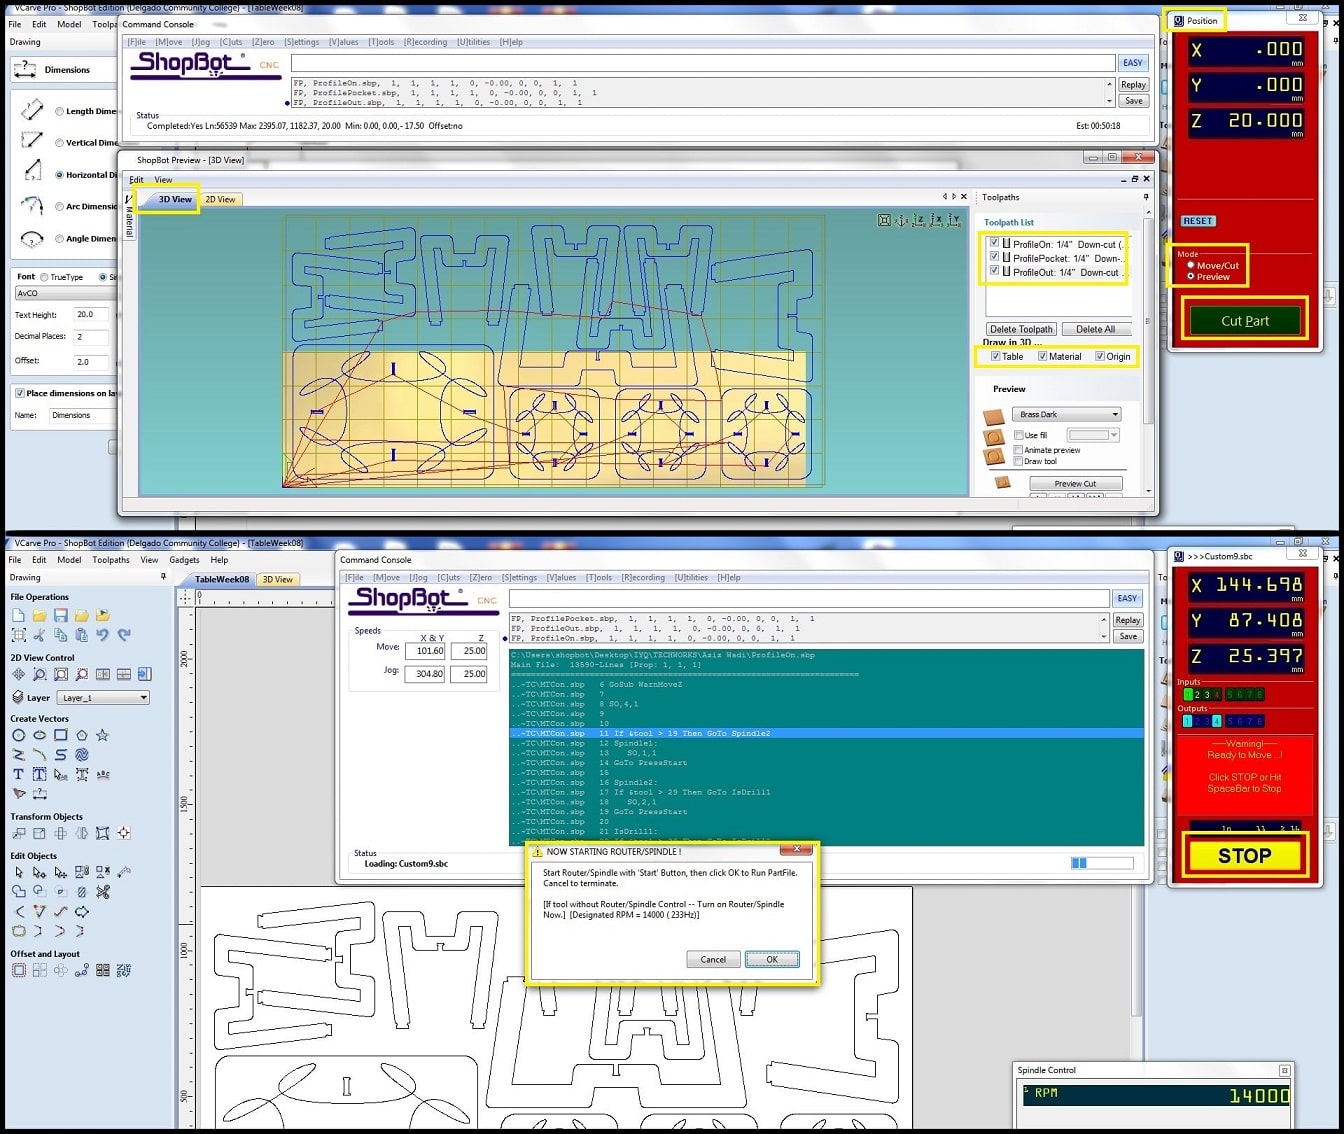Click the Move X & Y speed field
This screenshot has height=1134, width=1344.
point(425,651)
